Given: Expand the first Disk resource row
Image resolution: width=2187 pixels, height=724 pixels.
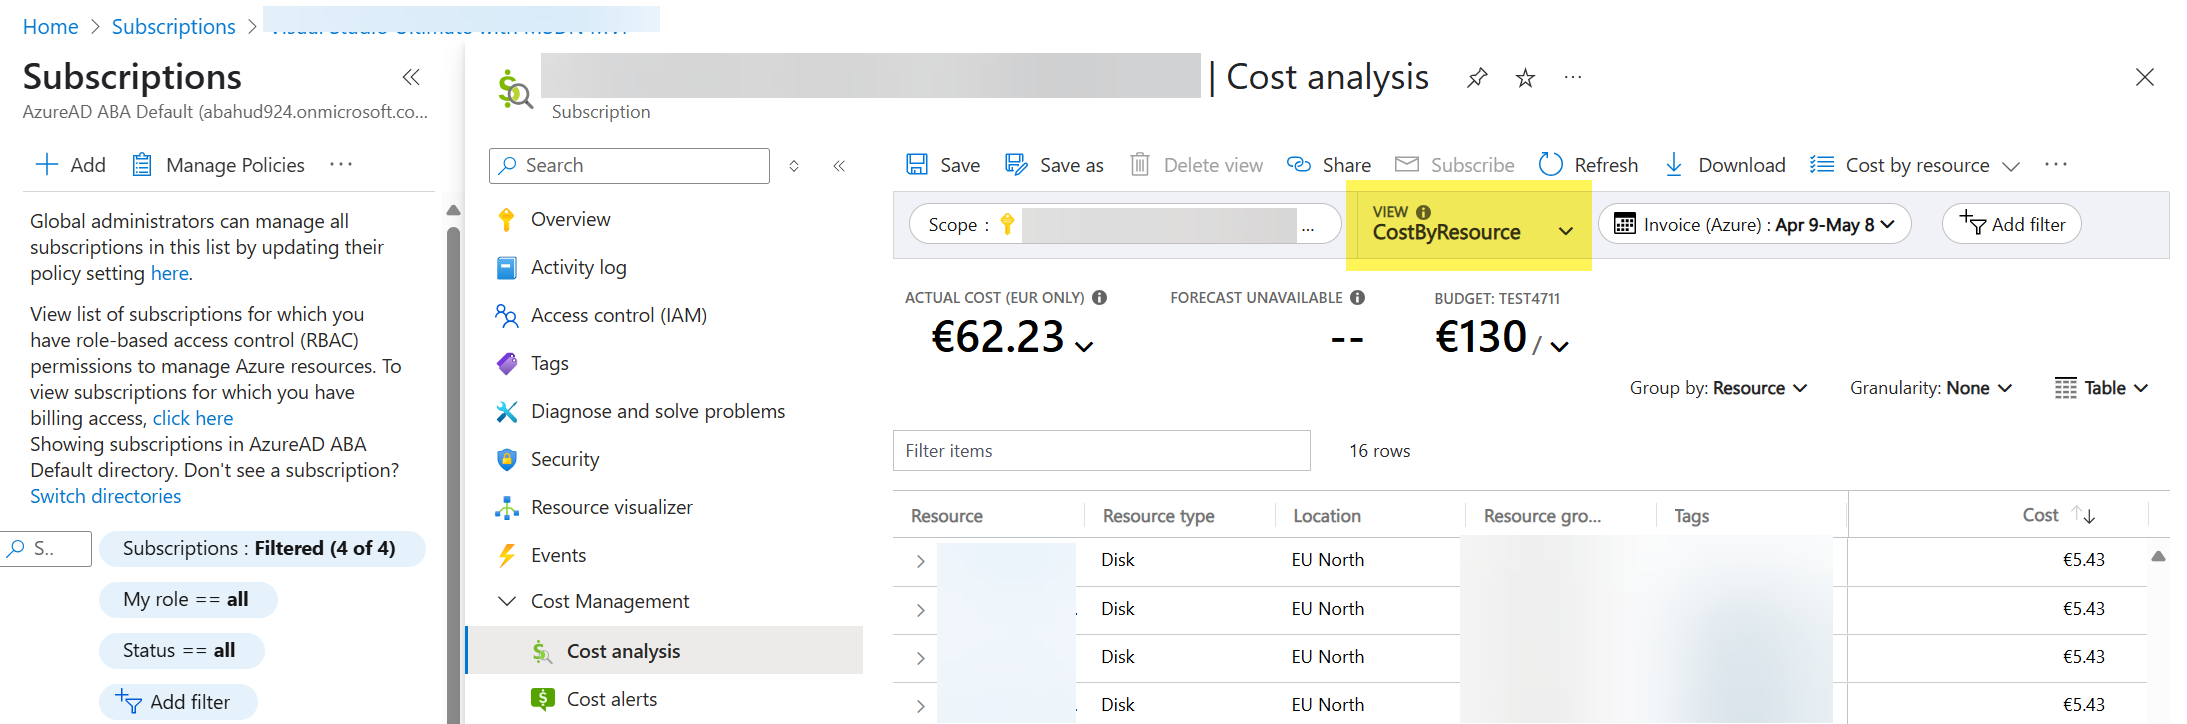Looking at the screenshot, I should [x=920, y=562].
